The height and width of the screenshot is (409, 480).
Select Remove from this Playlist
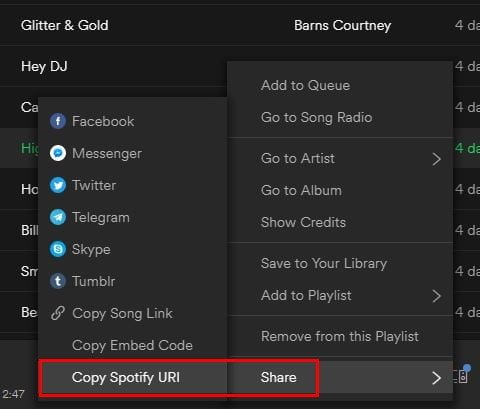pos(340,336)
